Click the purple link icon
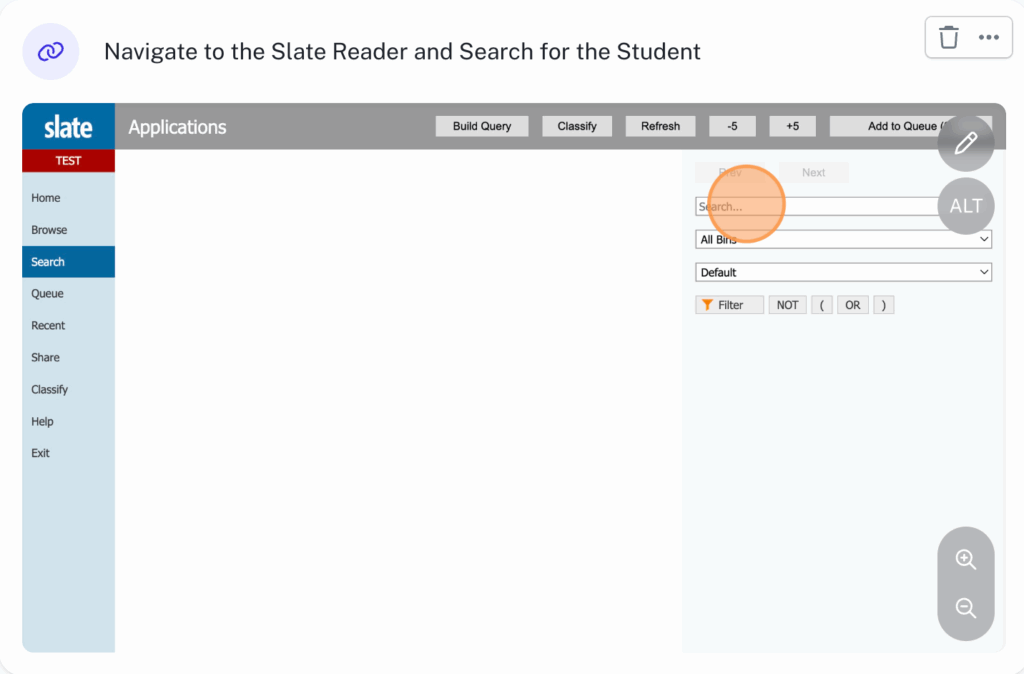The image size is (1024, 674). (x=51, y=52)
